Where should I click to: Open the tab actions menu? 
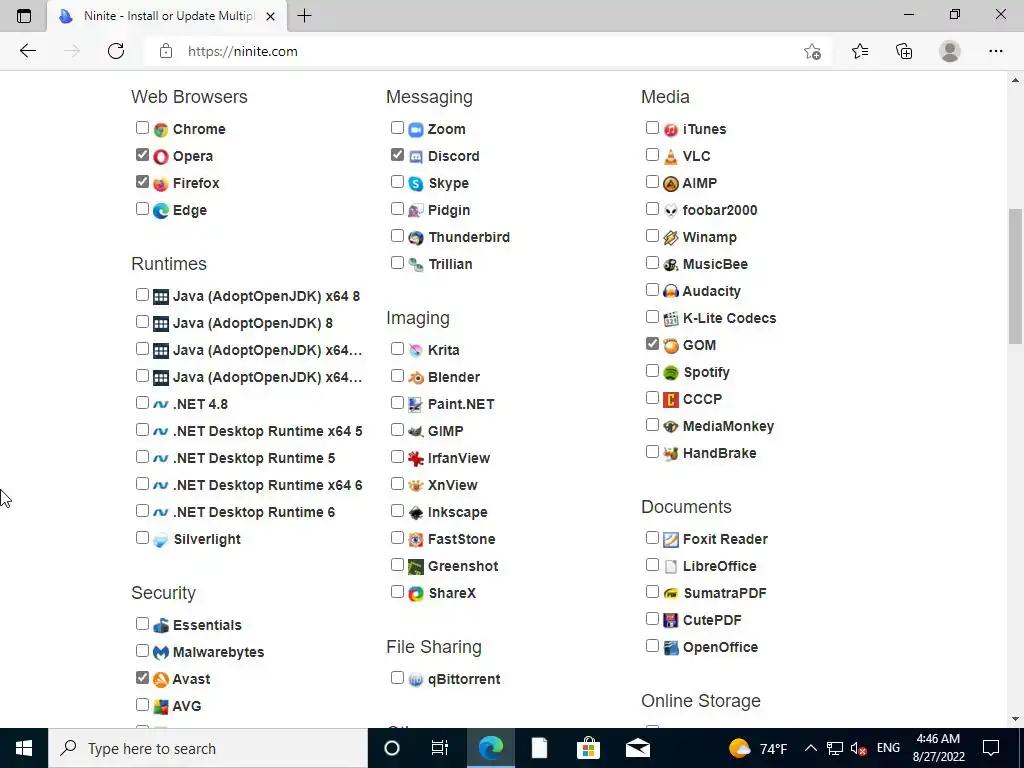click(24, 16)
